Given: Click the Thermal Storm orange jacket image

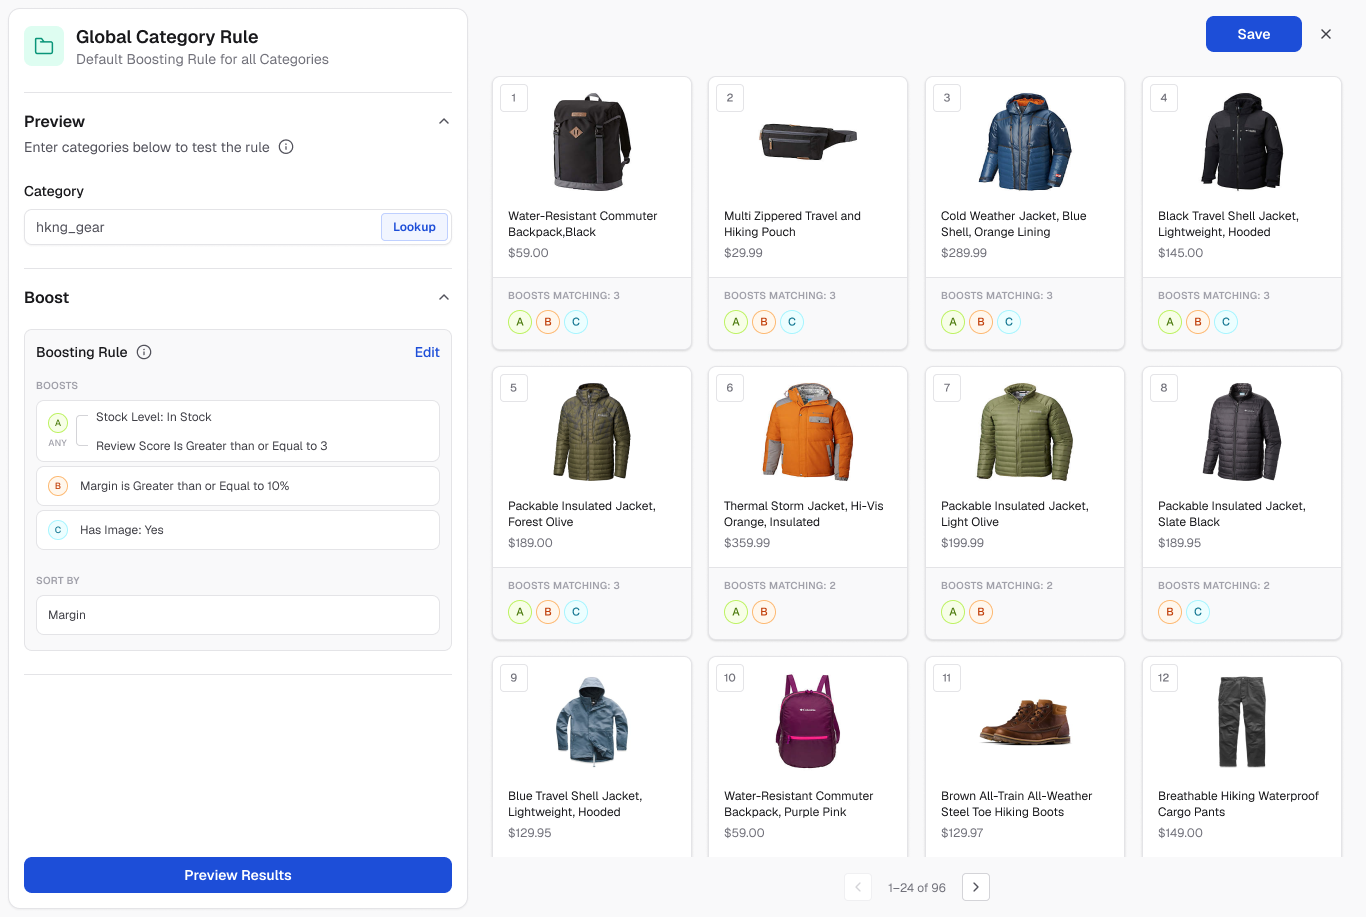Looking at the screenshot, I should [808, 432].
